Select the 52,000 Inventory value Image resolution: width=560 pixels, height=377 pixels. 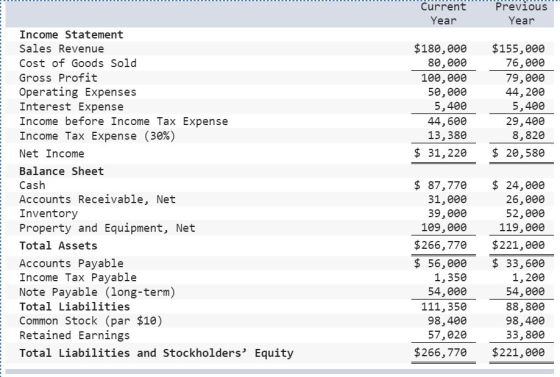[525, 213]
